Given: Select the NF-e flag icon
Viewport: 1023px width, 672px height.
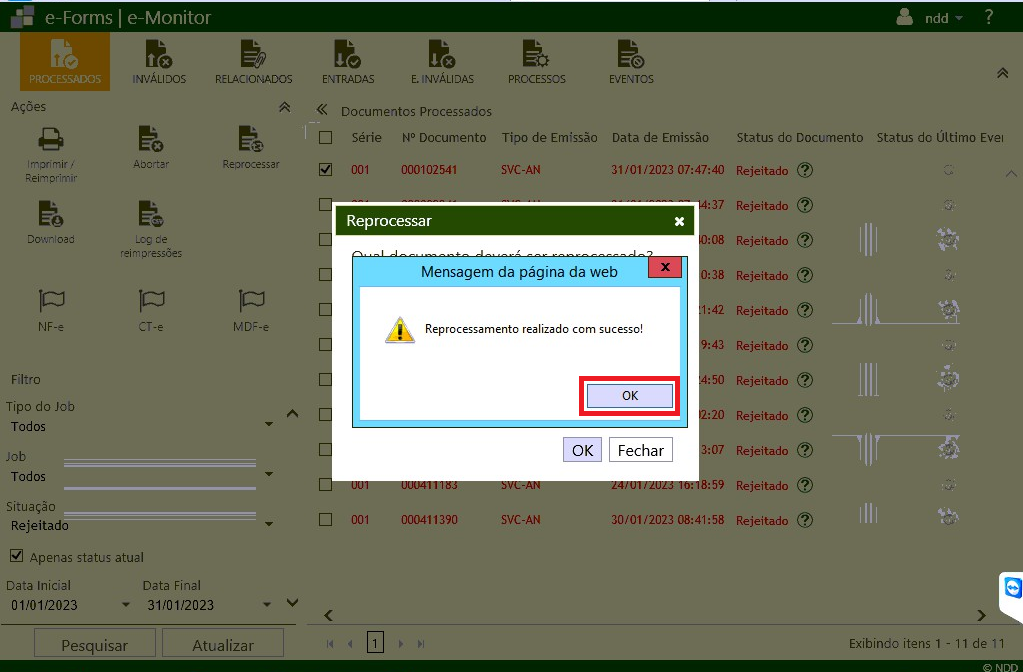Looking at the screenshot, I should [51, 301].
